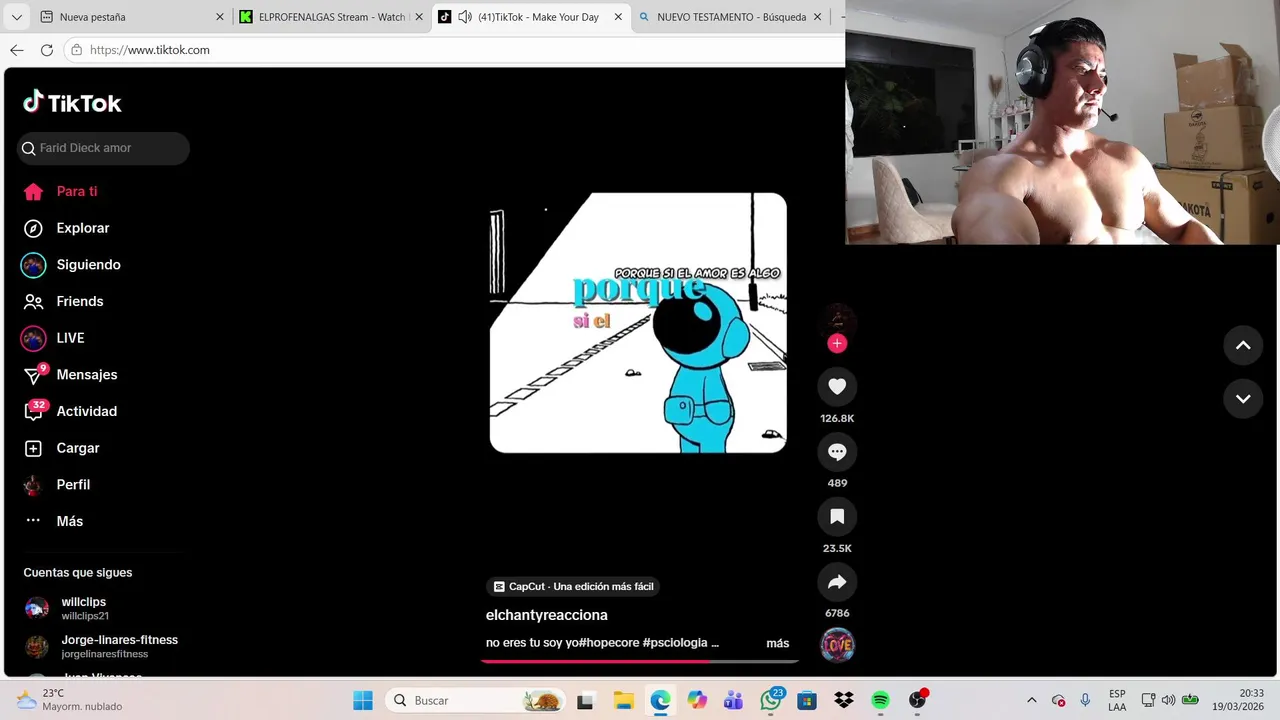
Task: Open ESP LAA language switcher
Action: [1117, 700]
